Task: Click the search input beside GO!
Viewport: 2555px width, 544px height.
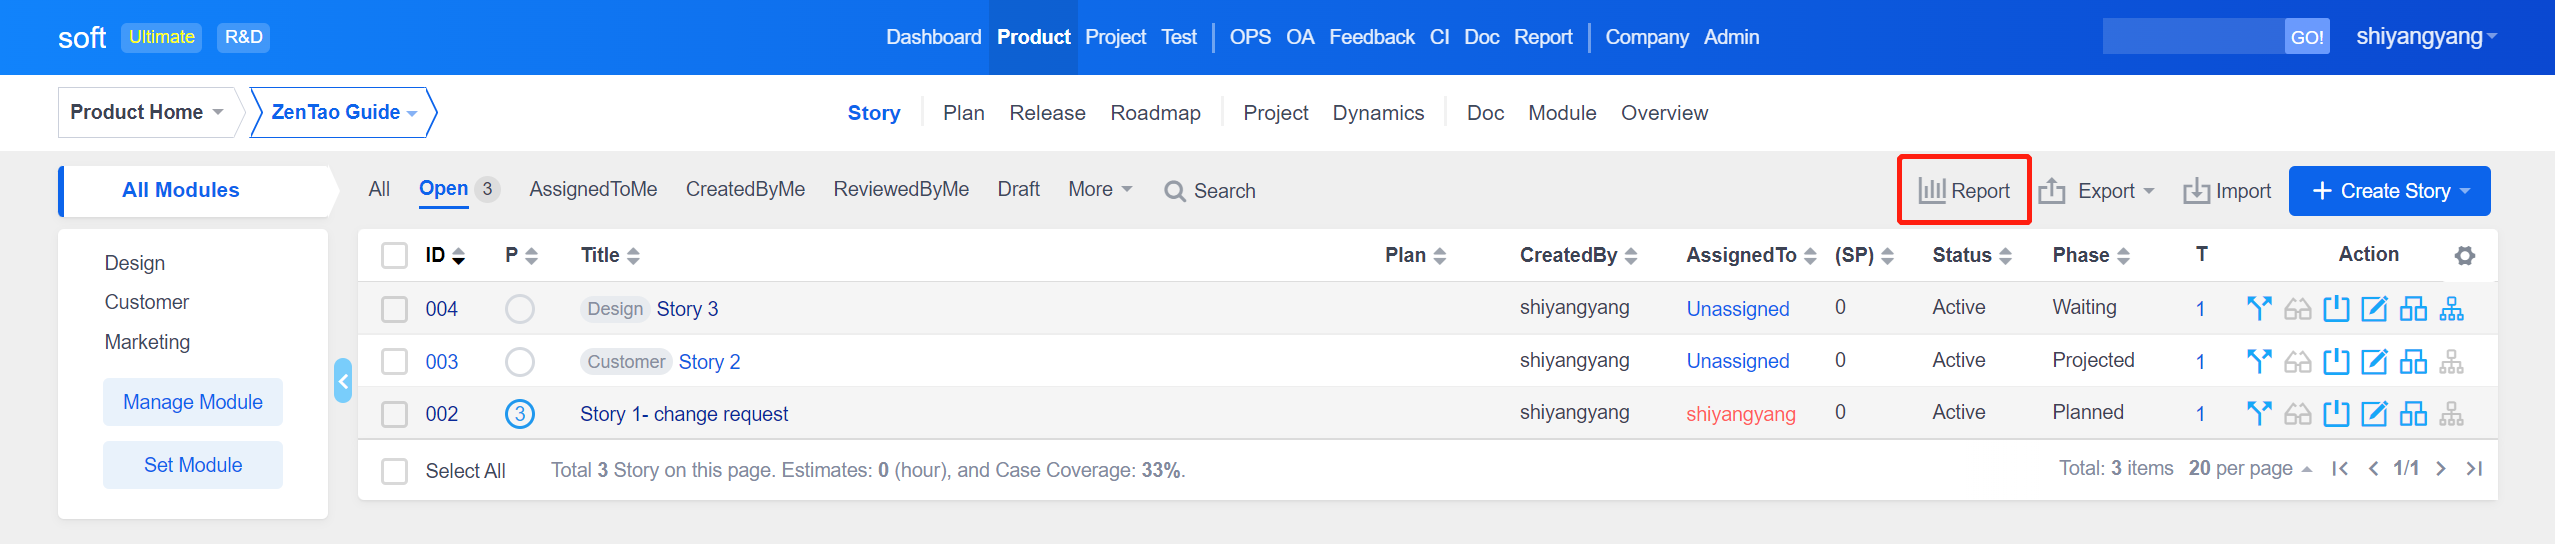Action: pos(2192,37)
